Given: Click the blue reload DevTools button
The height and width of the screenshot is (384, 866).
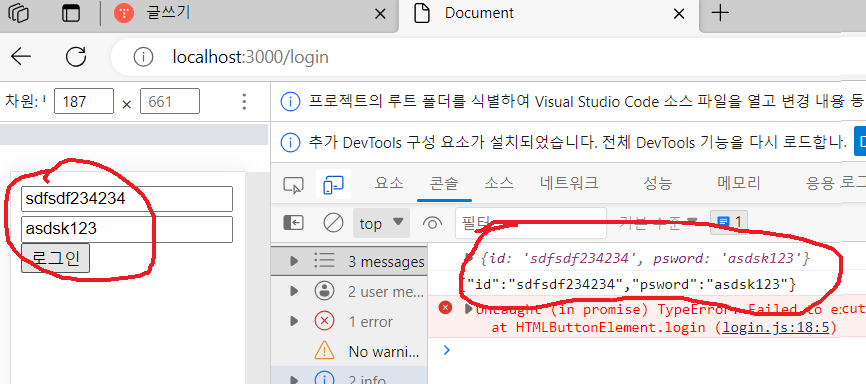Looking at the screenshot, I should click(860, 142).
